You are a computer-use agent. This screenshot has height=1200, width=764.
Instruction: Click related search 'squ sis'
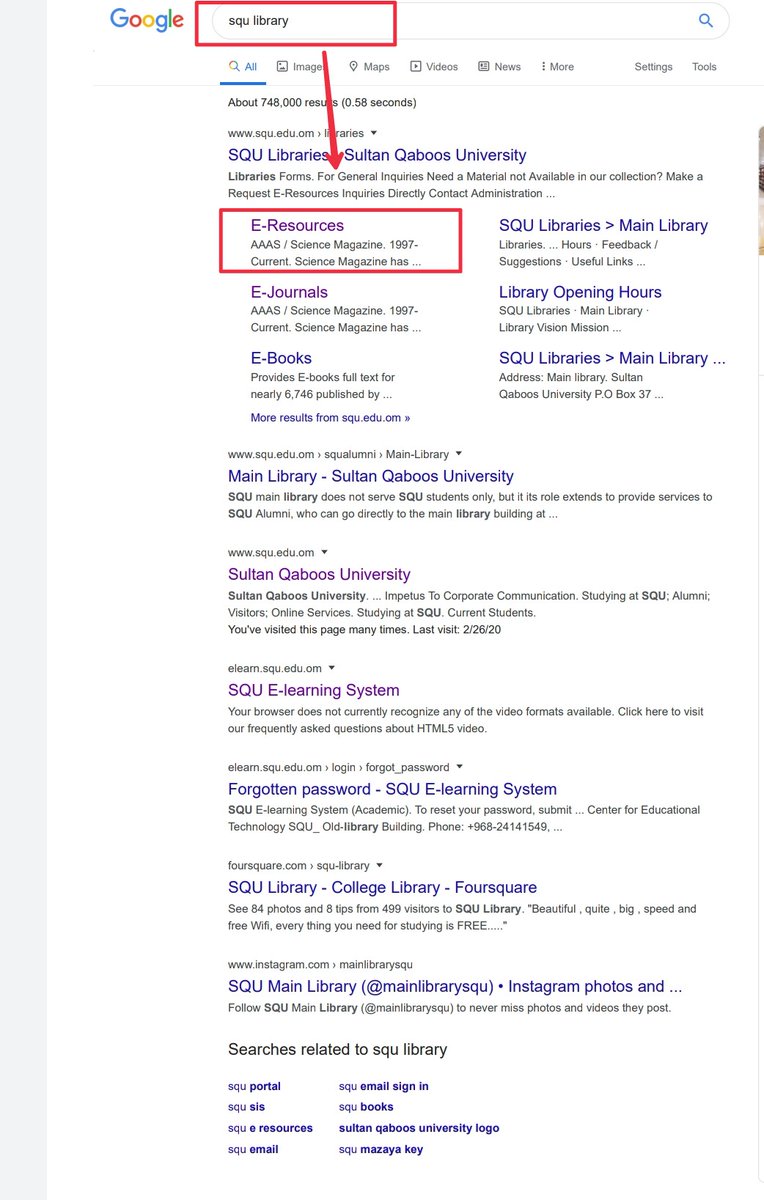(246, 1107)
